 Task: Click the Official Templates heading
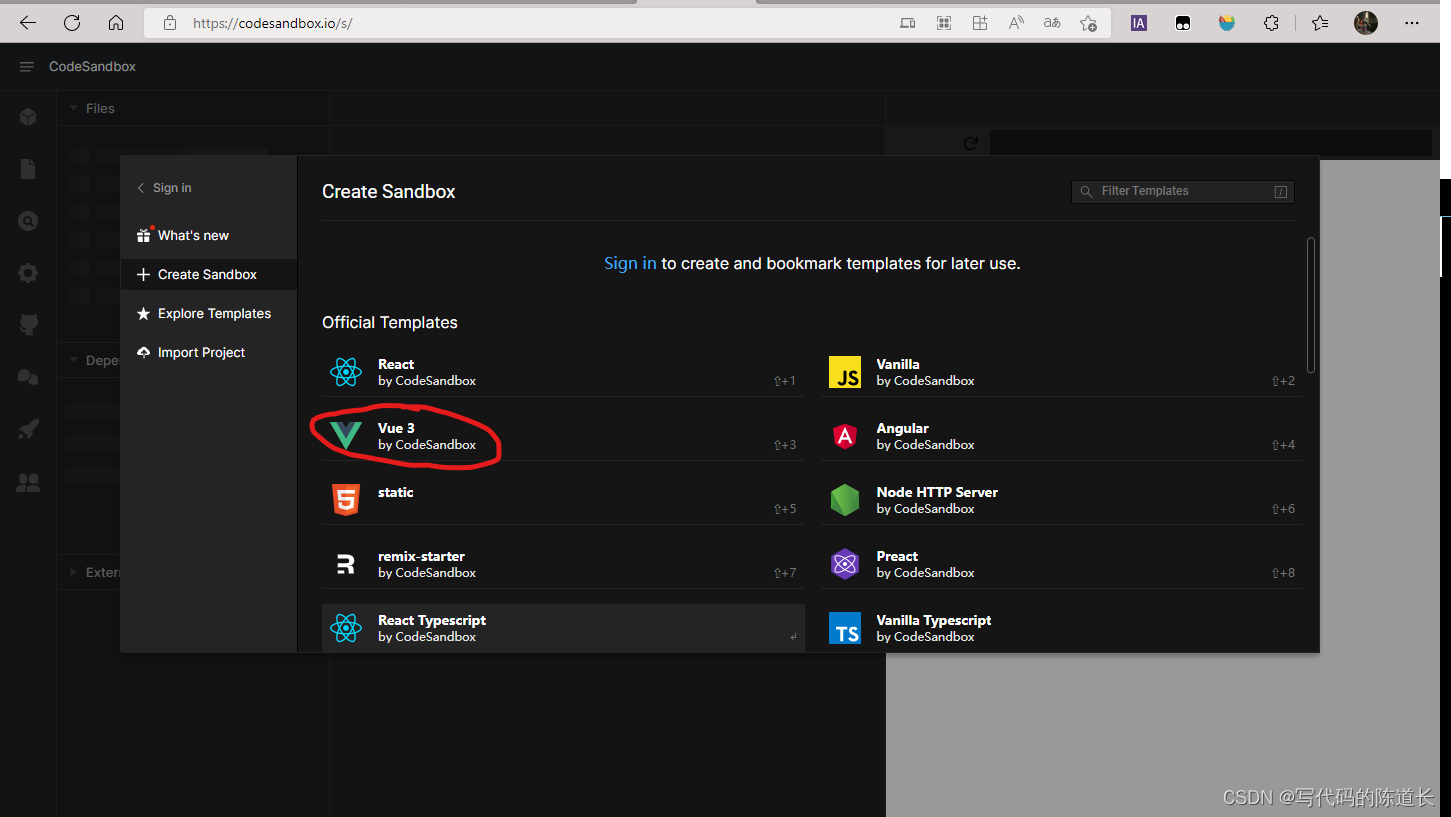(390, 322)
